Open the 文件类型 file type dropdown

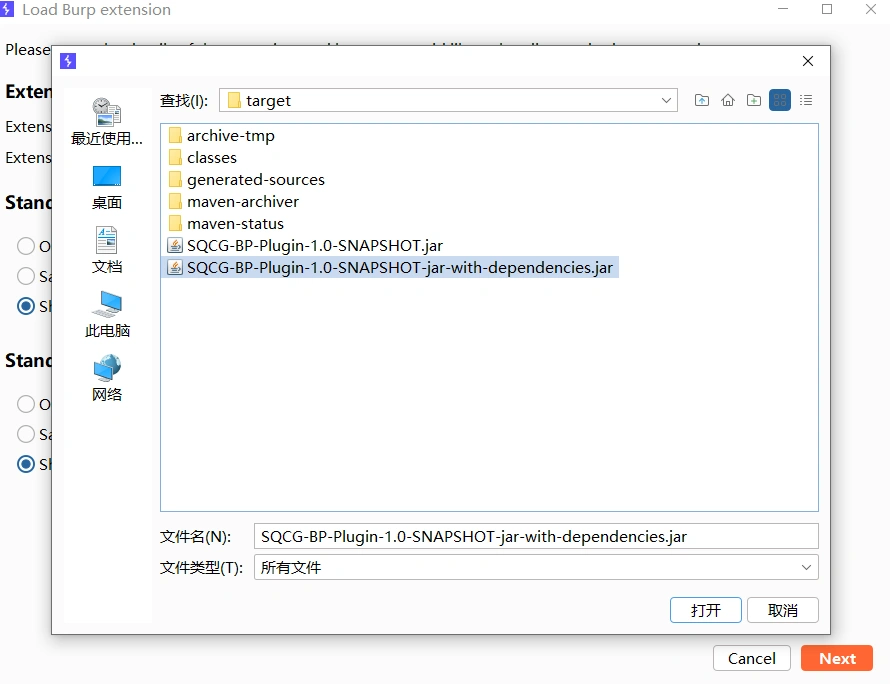806,567
